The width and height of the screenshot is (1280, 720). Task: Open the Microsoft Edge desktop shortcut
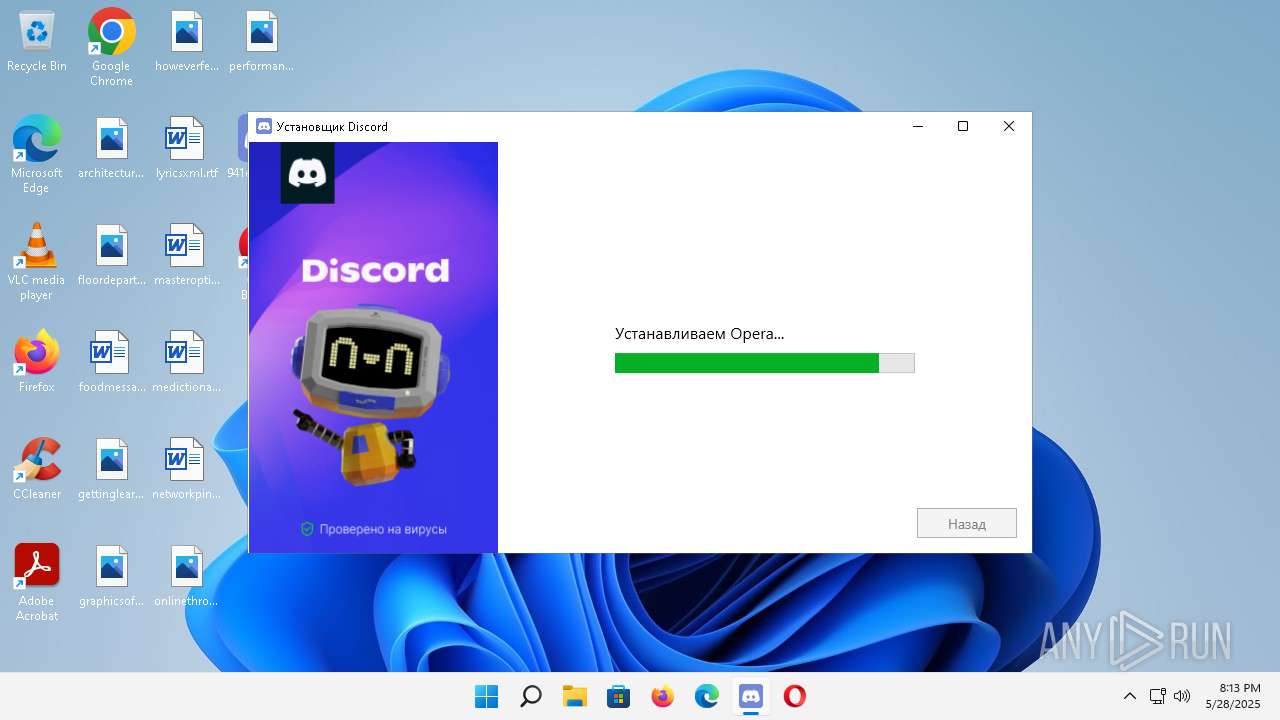pos(37,155)
